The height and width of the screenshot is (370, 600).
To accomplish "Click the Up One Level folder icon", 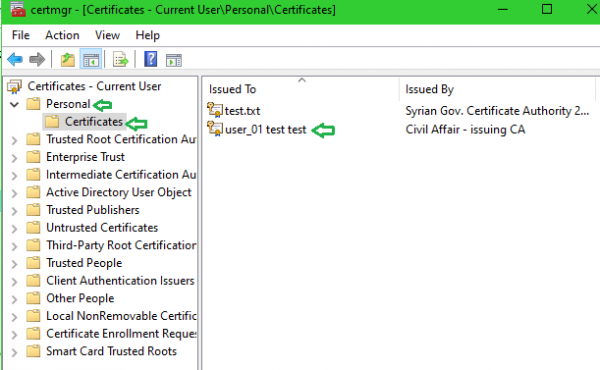I will [68, 60].
